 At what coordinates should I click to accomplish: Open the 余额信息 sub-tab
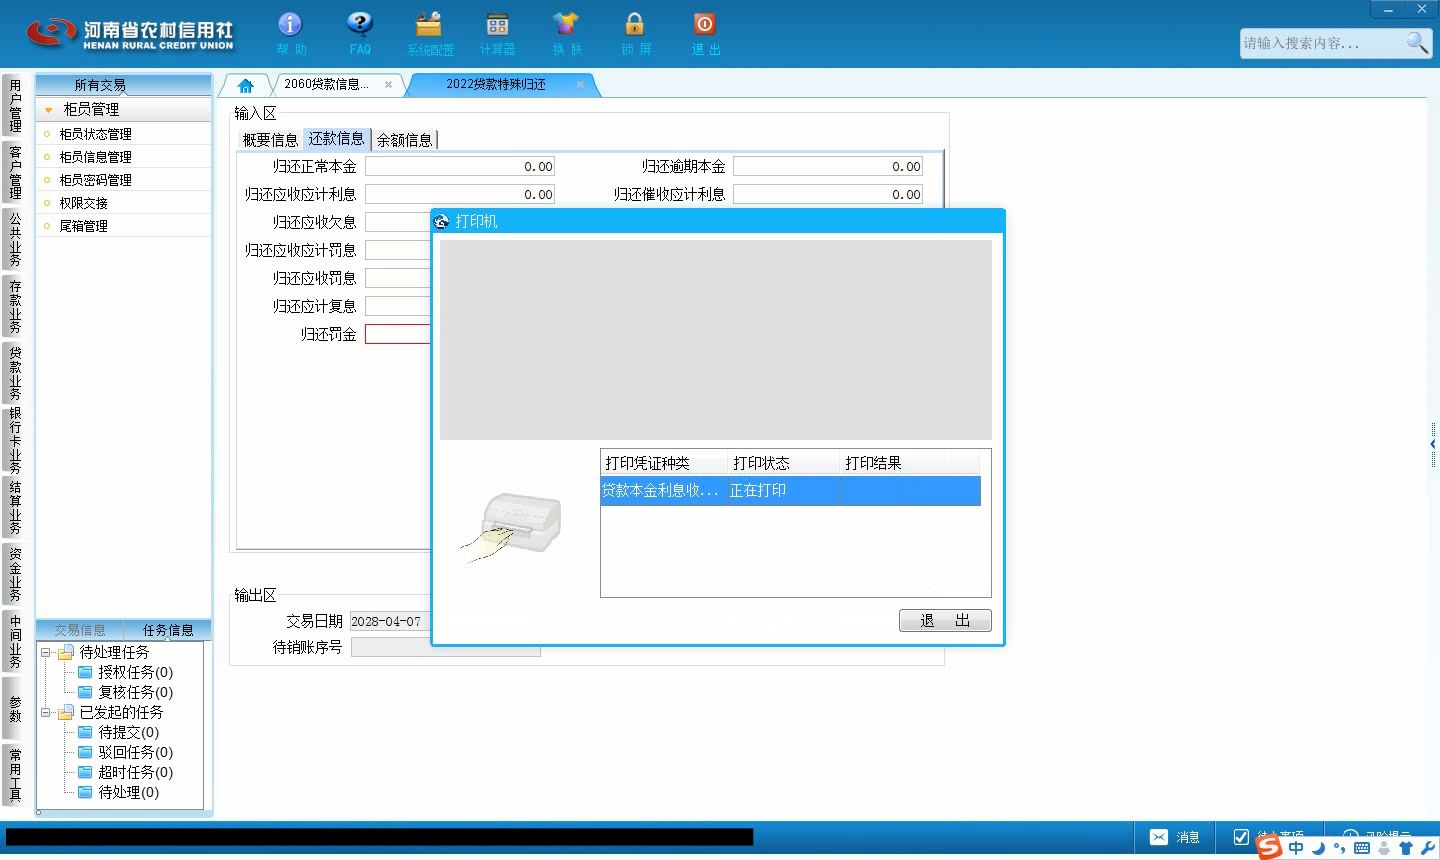(404, 140)
